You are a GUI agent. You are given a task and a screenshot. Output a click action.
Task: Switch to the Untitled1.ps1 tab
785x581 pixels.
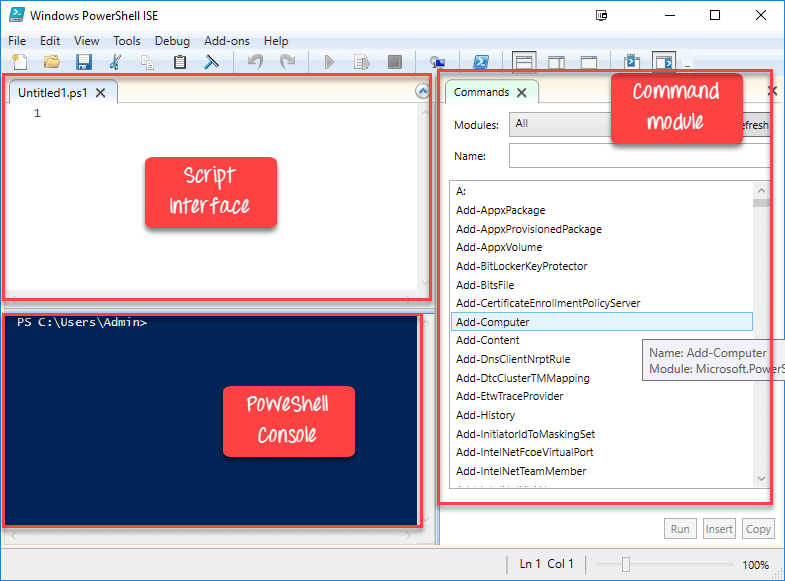pyautogui.click(x=53, y=93)
